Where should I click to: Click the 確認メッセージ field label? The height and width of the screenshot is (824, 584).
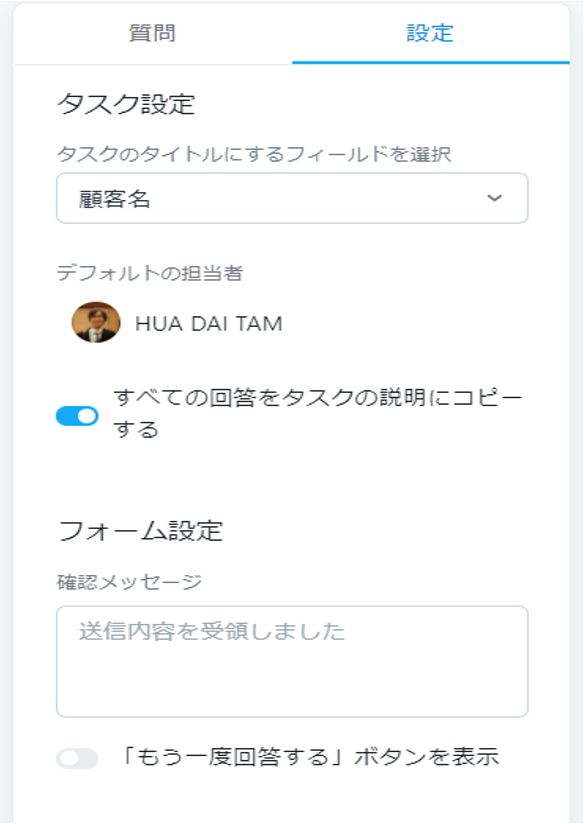pos(129,582)
